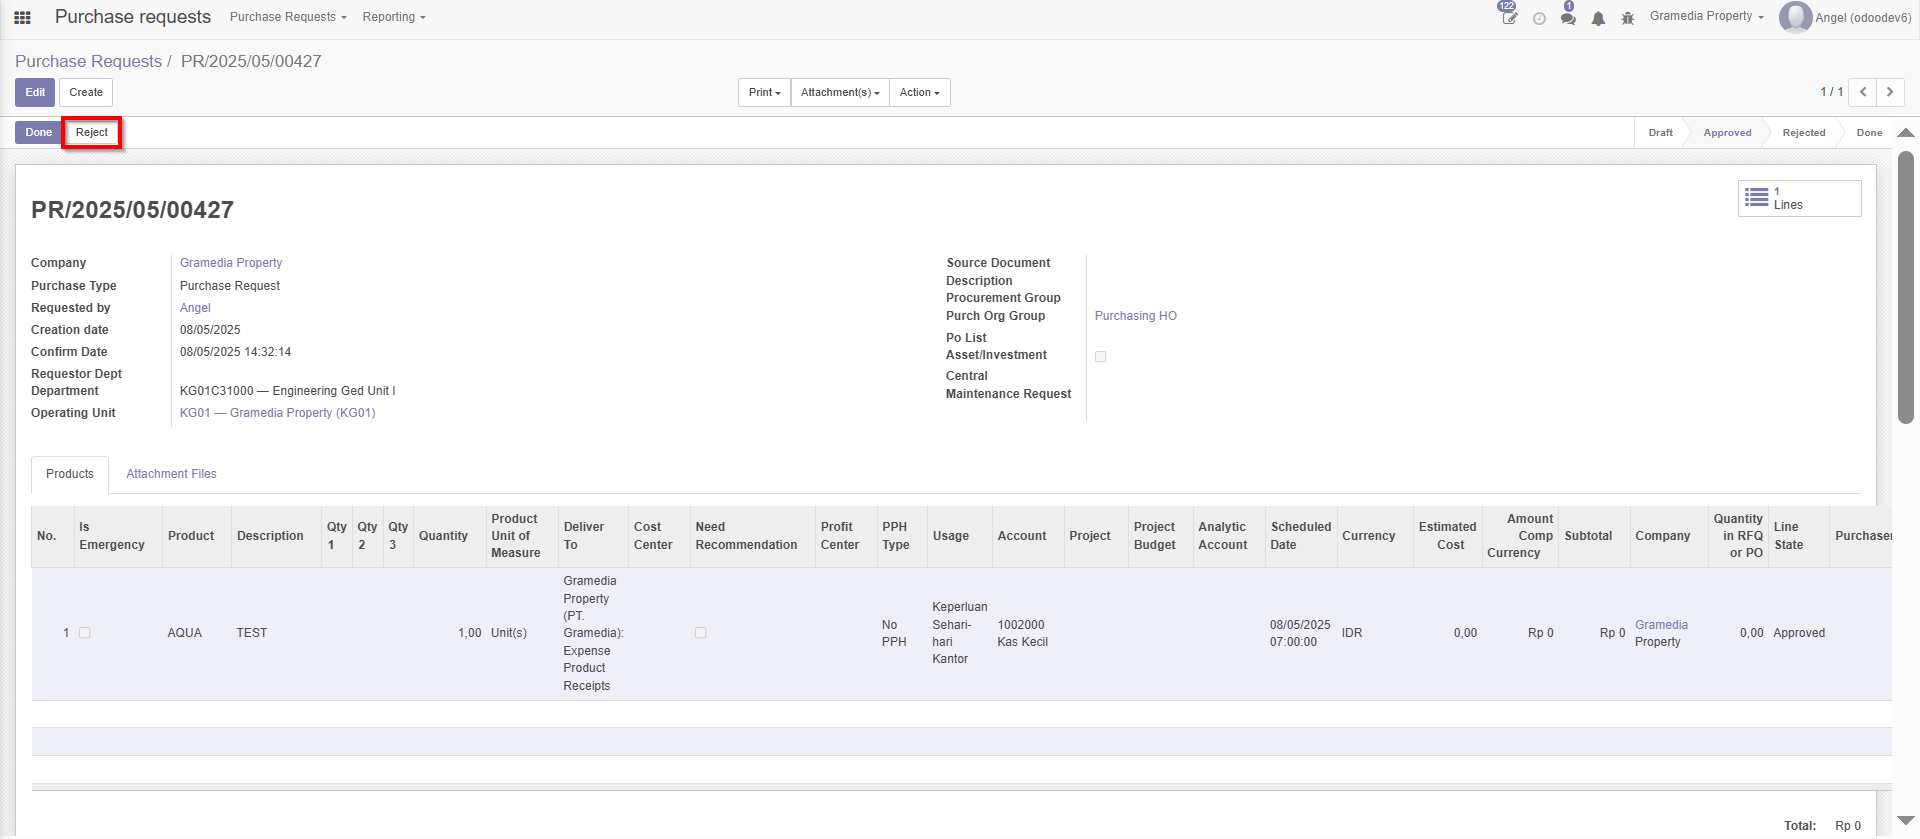Click the Create button
This screenshot has width=1920, height=839.
[86, 92]
